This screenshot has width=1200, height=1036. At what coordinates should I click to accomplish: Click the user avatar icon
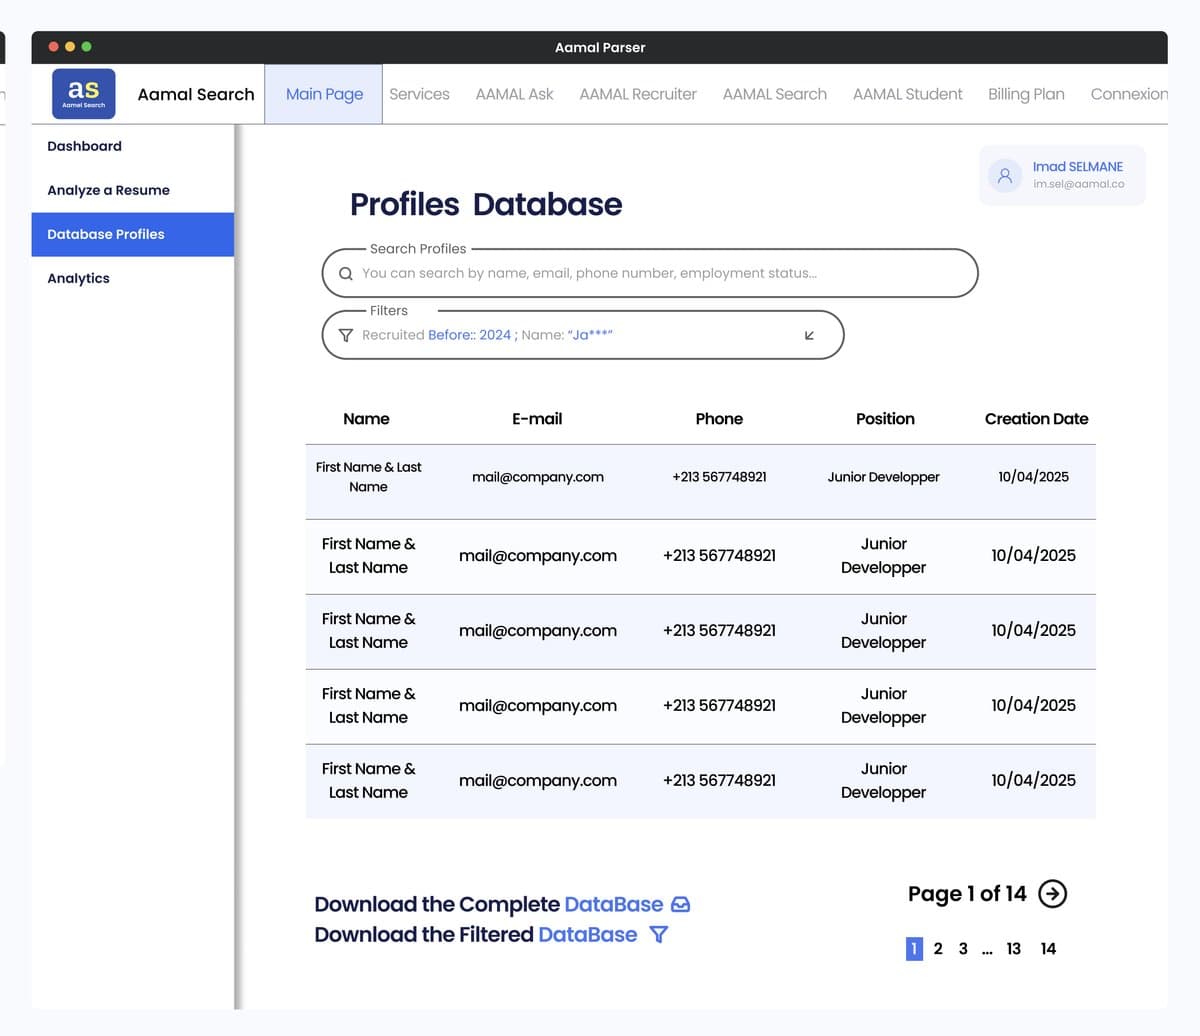point(1005,176)
